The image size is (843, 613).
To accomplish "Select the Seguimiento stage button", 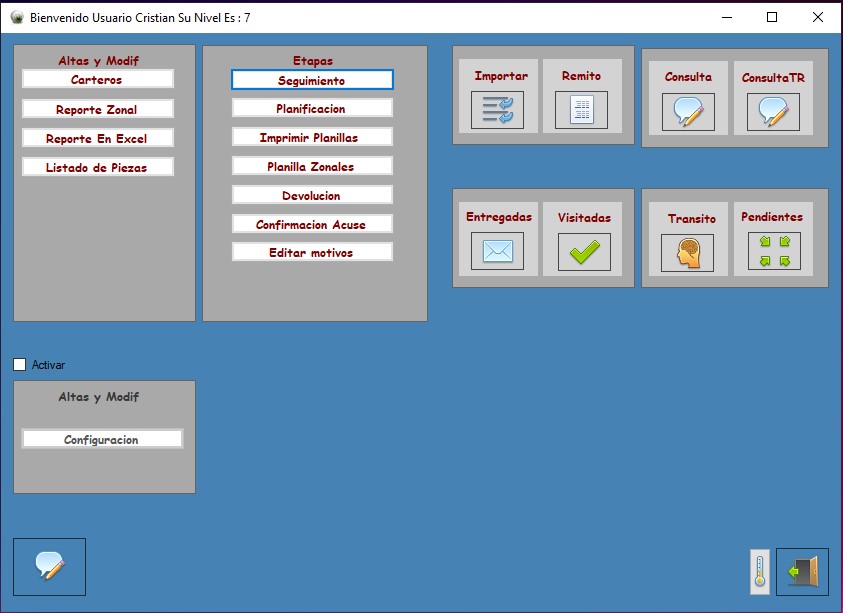I will (x=312, y=80).
